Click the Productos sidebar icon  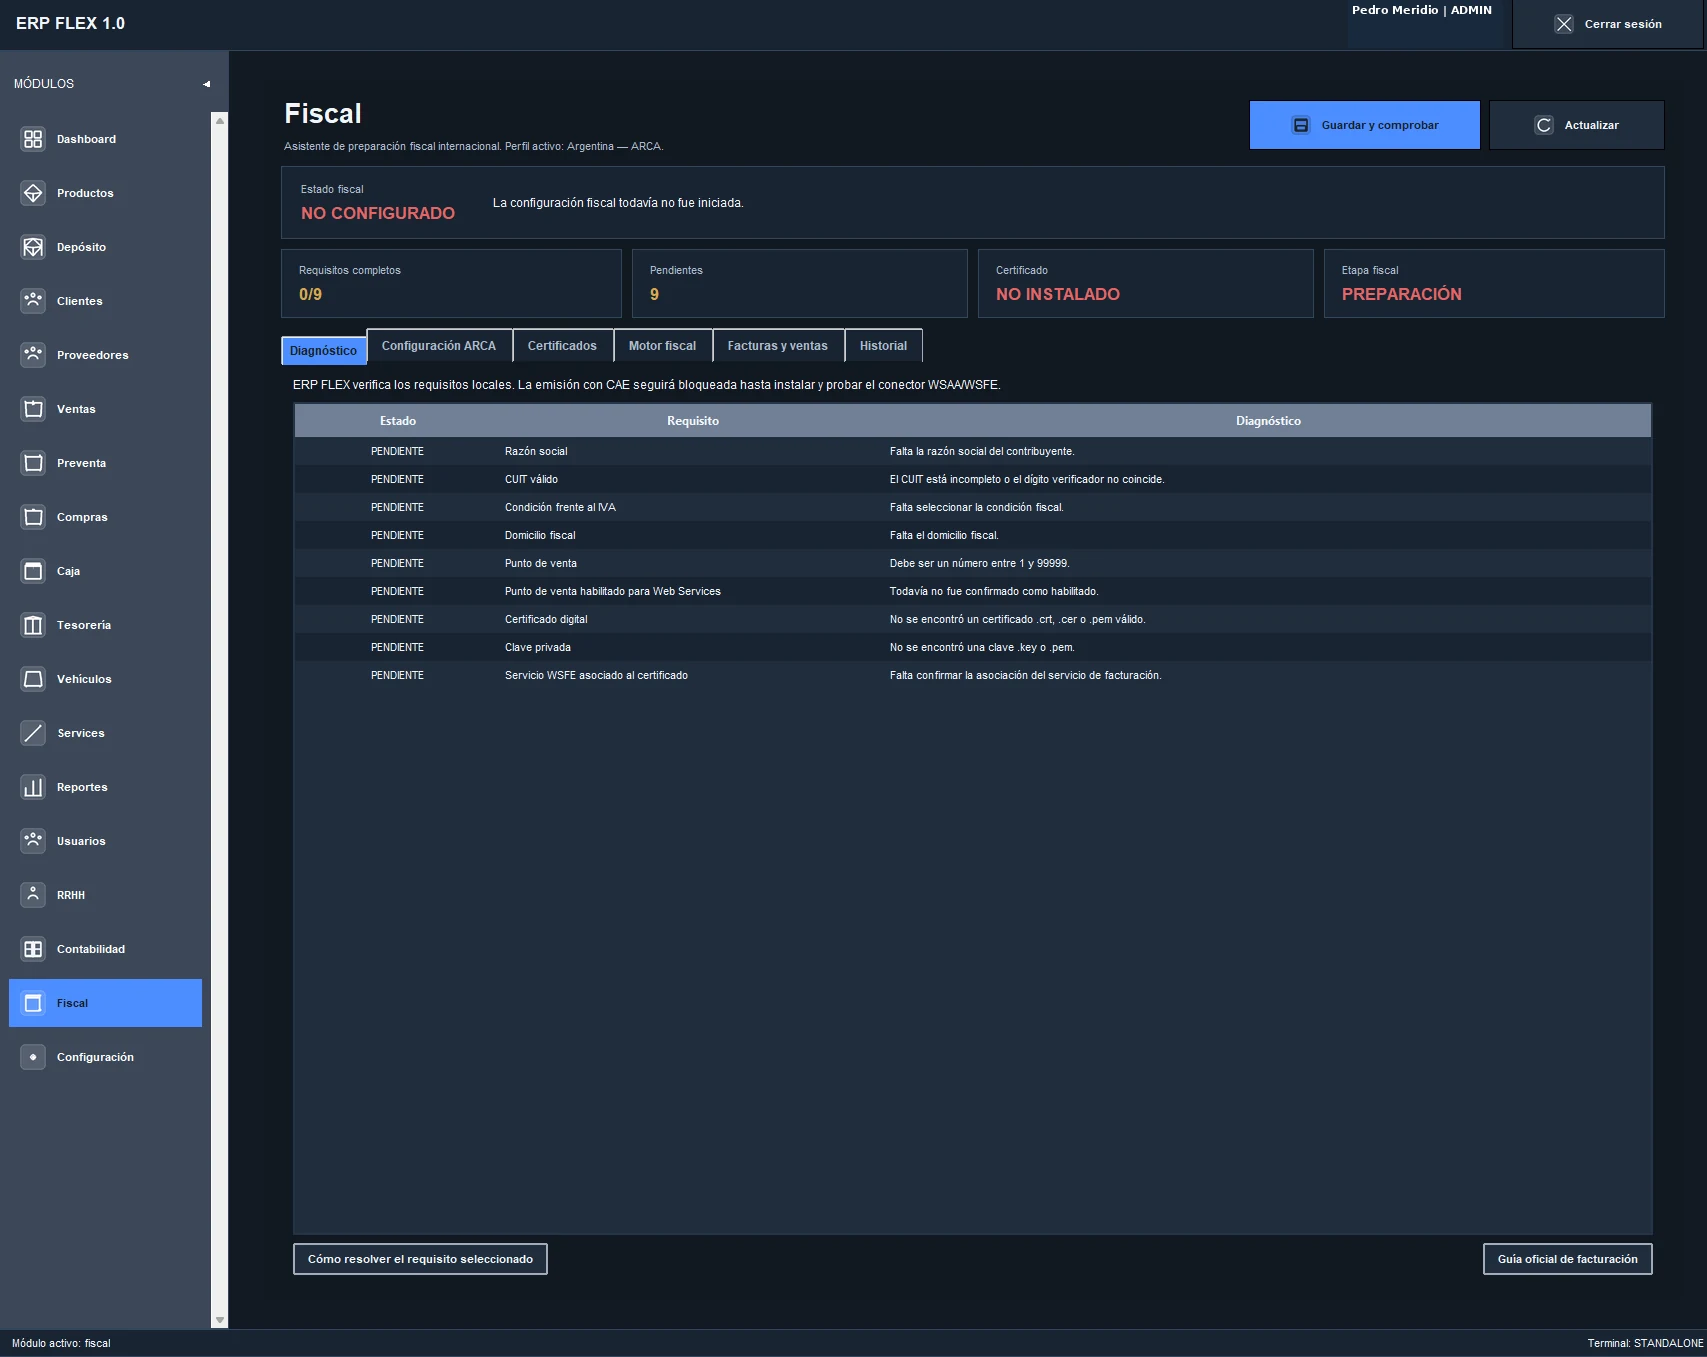pos(33,193)
